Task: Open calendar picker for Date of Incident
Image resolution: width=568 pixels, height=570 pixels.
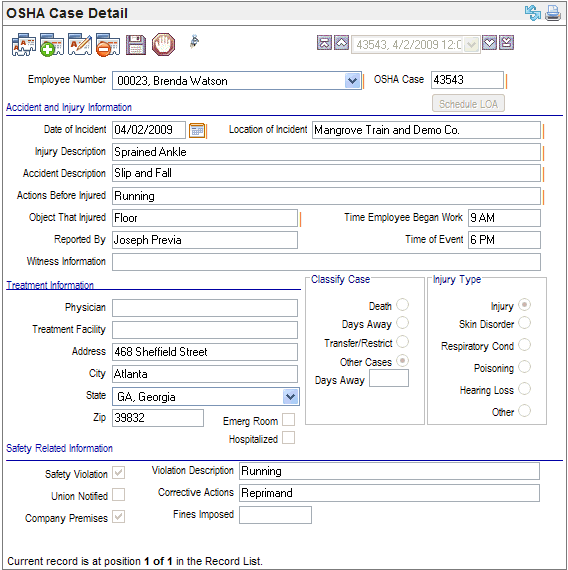Action: 197,131
